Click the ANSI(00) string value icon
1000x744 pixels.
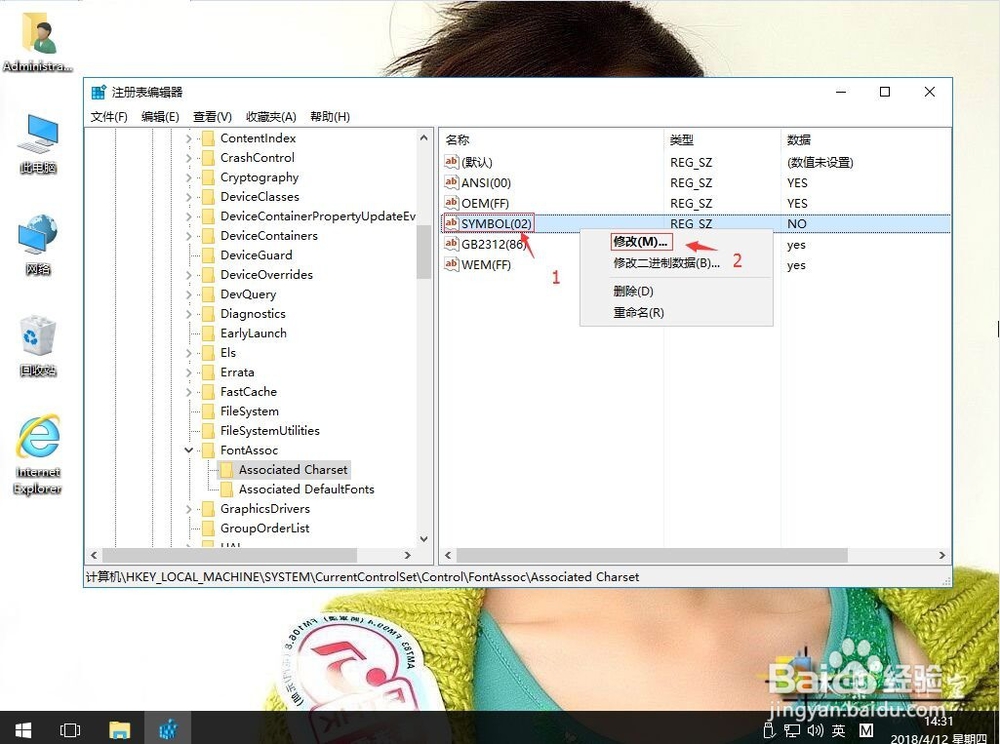coord(452,182)
